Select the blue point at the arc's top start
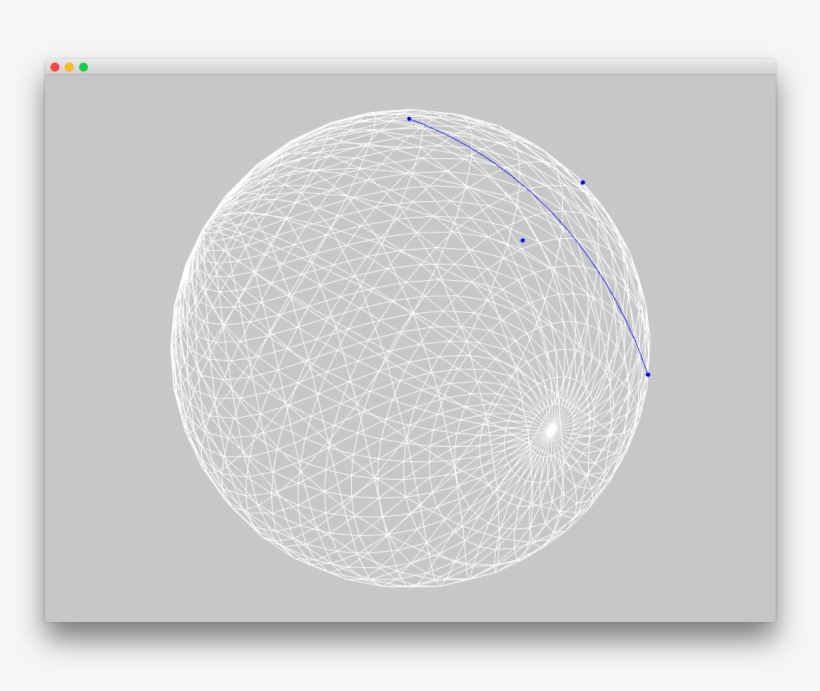Screen dimensions: 820x691 tap(409, 118)
